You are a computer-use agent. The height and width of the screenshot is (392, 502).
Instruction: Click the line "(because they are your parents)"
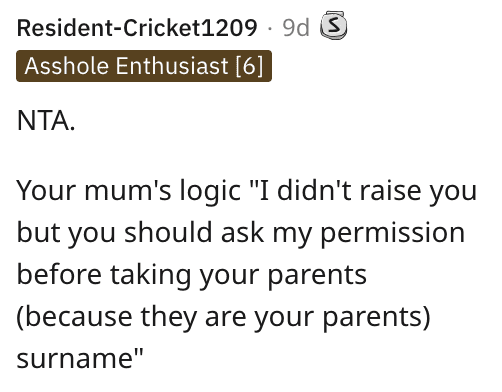(x=223, y=317)
